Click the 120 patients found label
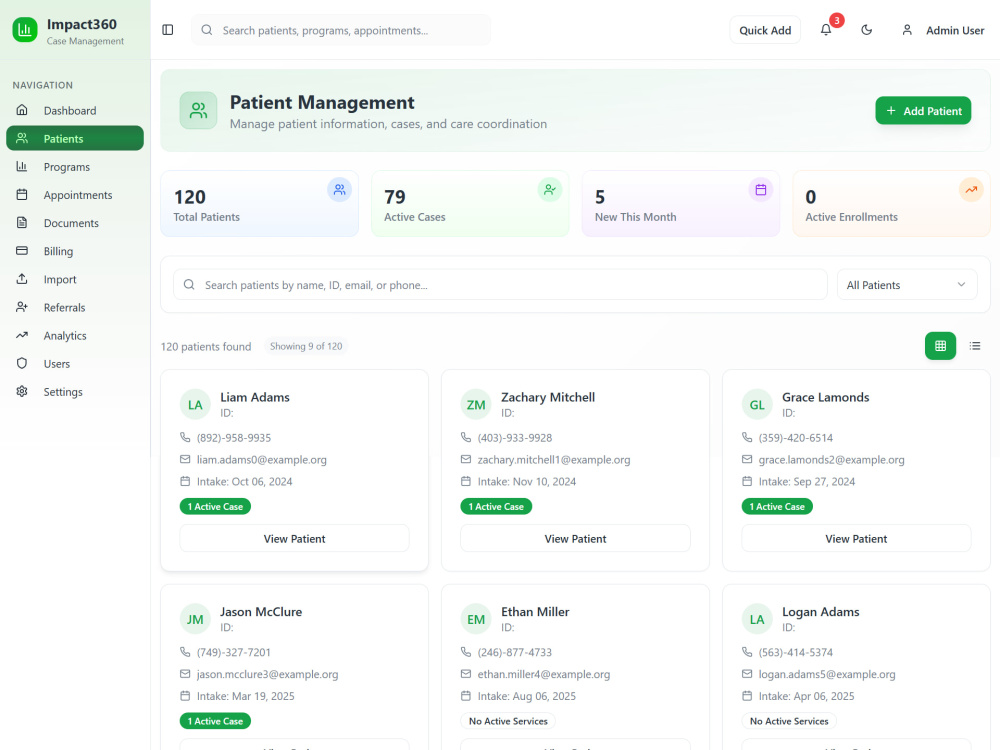This screenshot has width=1000, height=750. pos(205,346)
